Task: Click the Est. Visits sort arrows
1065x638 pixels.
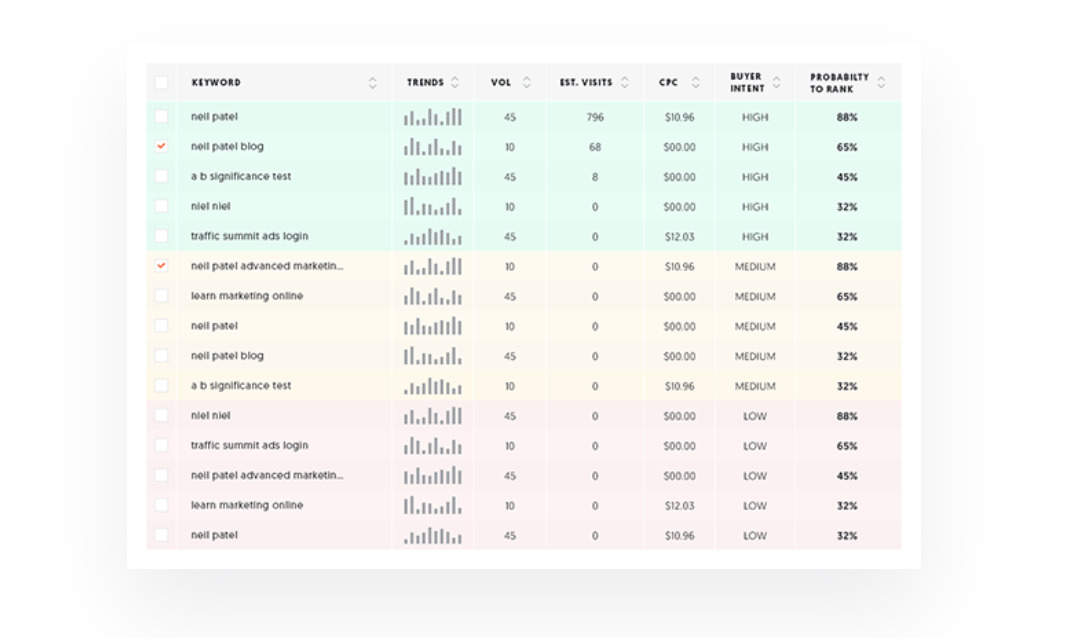Action: [625, 83]
